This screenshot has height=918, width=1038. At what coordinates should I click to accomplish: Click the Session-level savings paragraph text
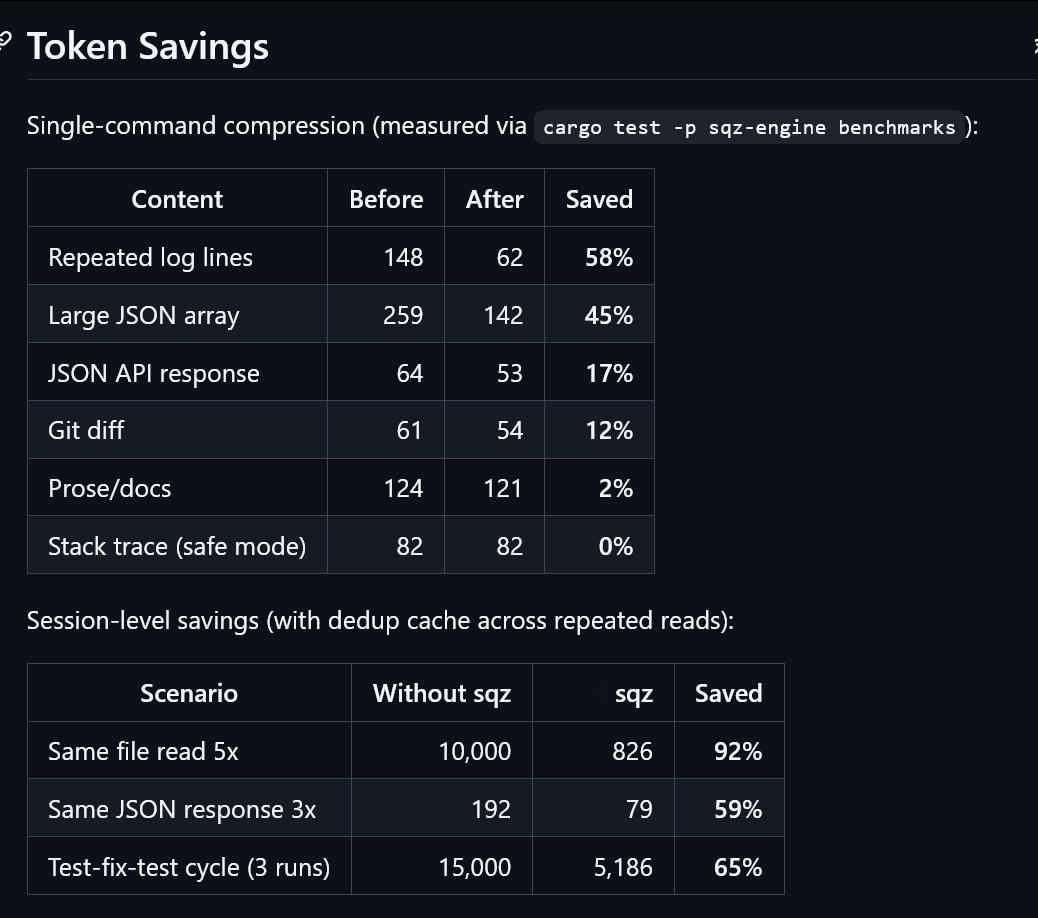pos(380,621)
